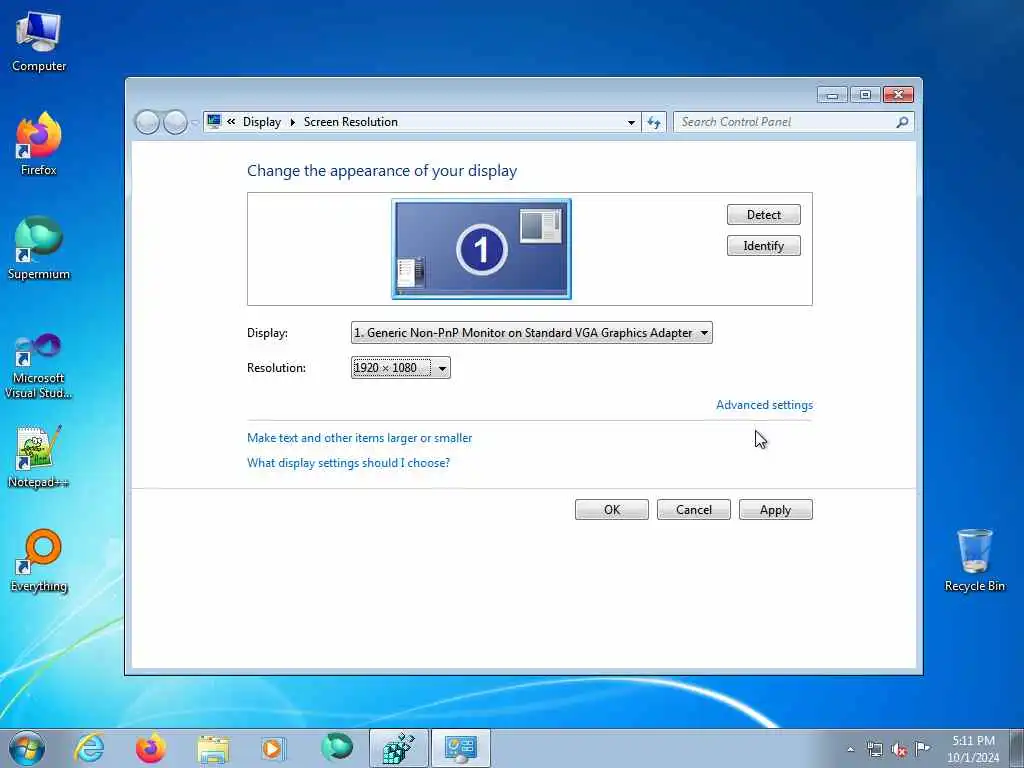The height and width of the screenshot is (768, 1024).
Task: Click the muted volume tray icon
Action: (899, 750)
